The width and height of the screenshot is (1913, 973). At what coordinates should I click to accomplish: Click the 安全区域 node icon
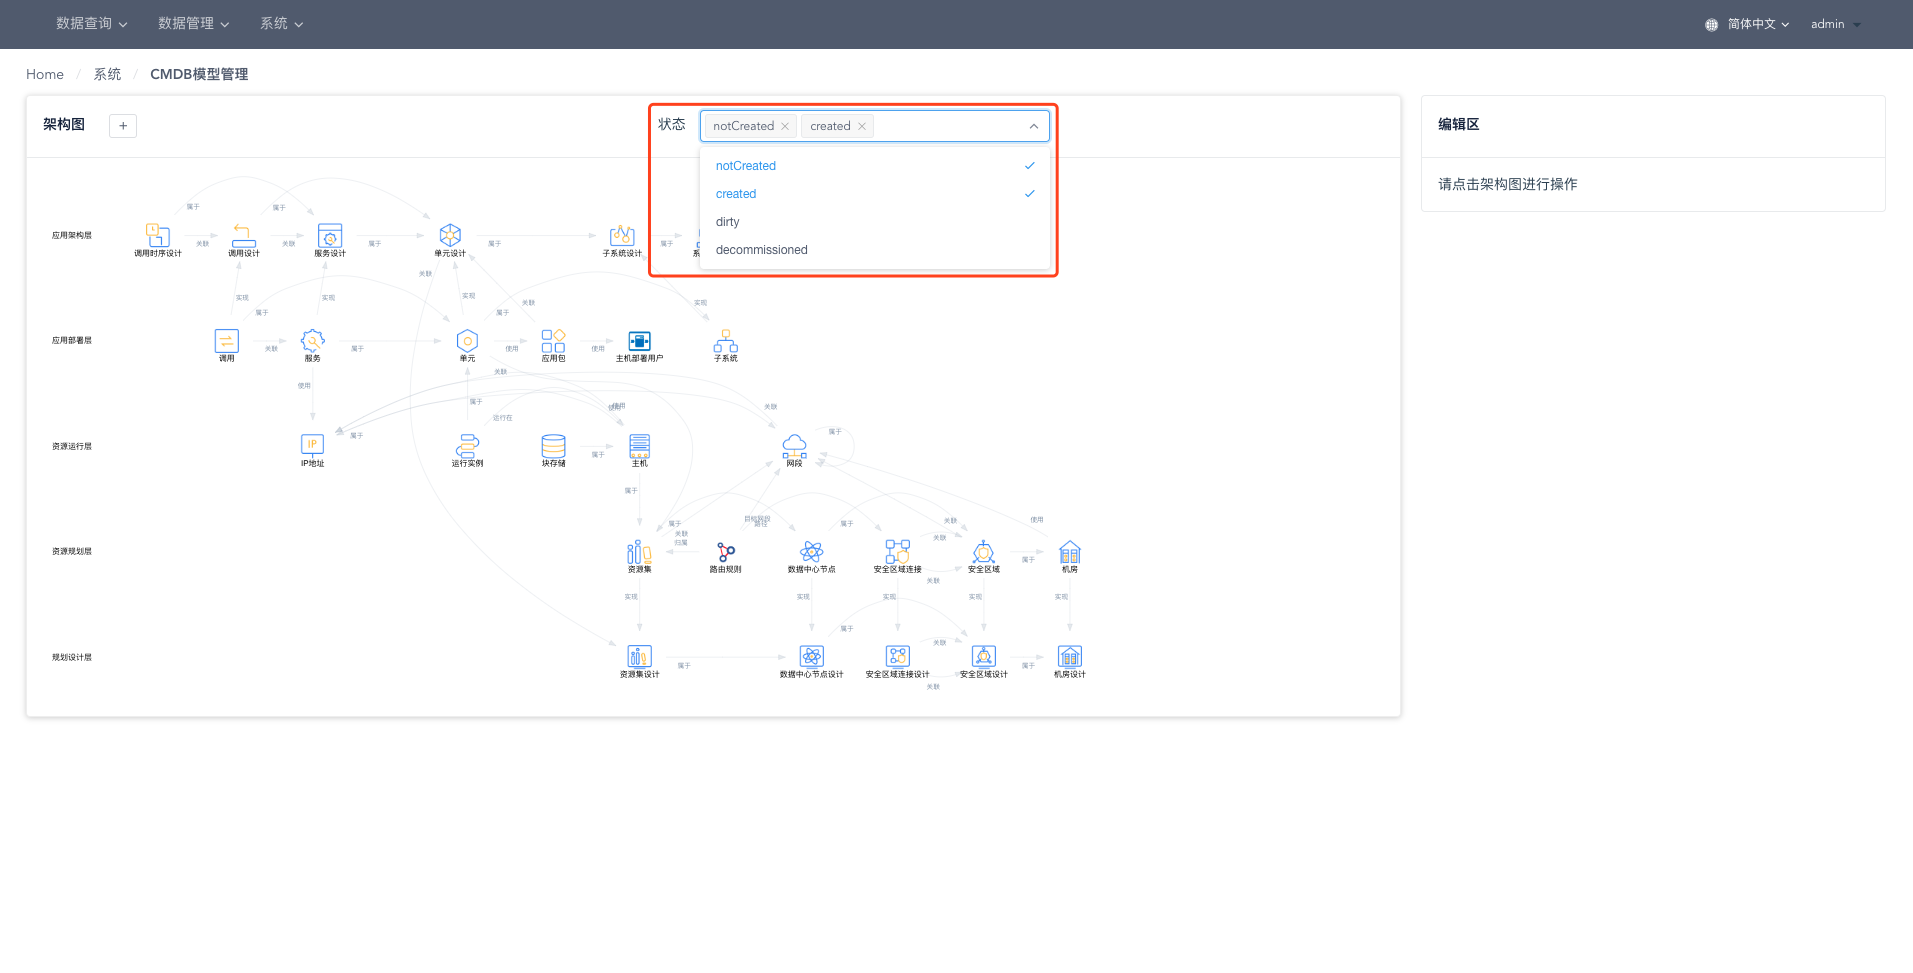[x=983, y=551]
